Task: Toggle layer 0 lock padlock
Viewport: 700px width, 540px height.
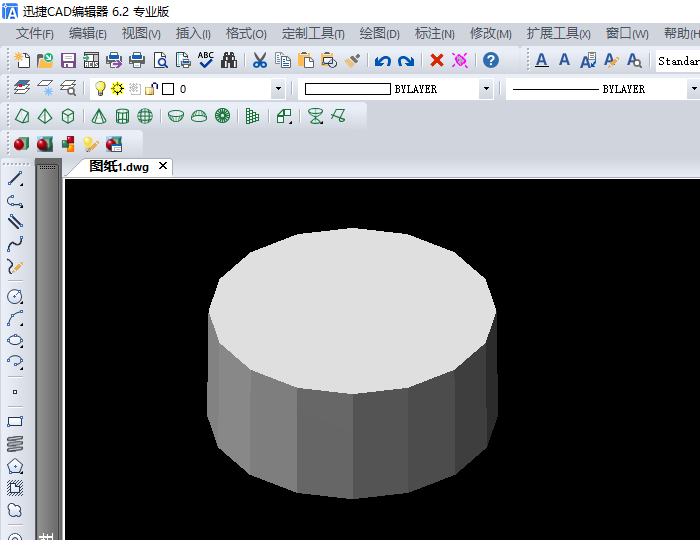Action: (151, 89)
